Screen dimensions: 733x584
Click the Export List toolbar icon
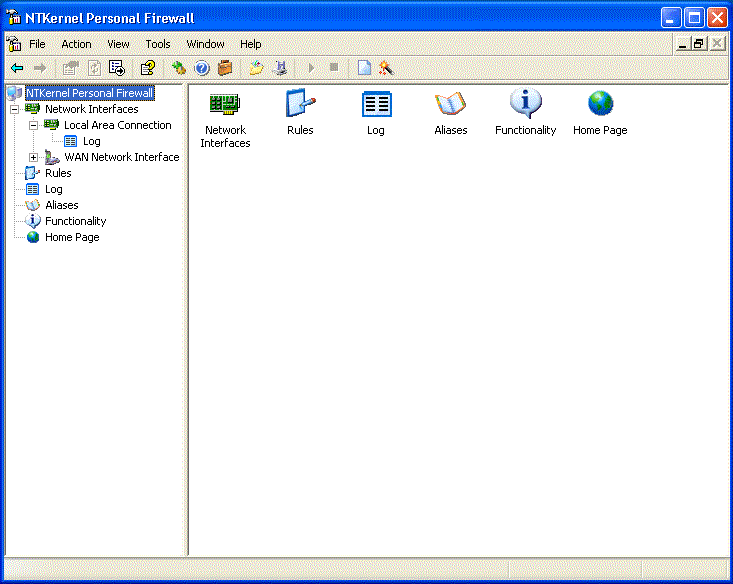pos(117,68)
